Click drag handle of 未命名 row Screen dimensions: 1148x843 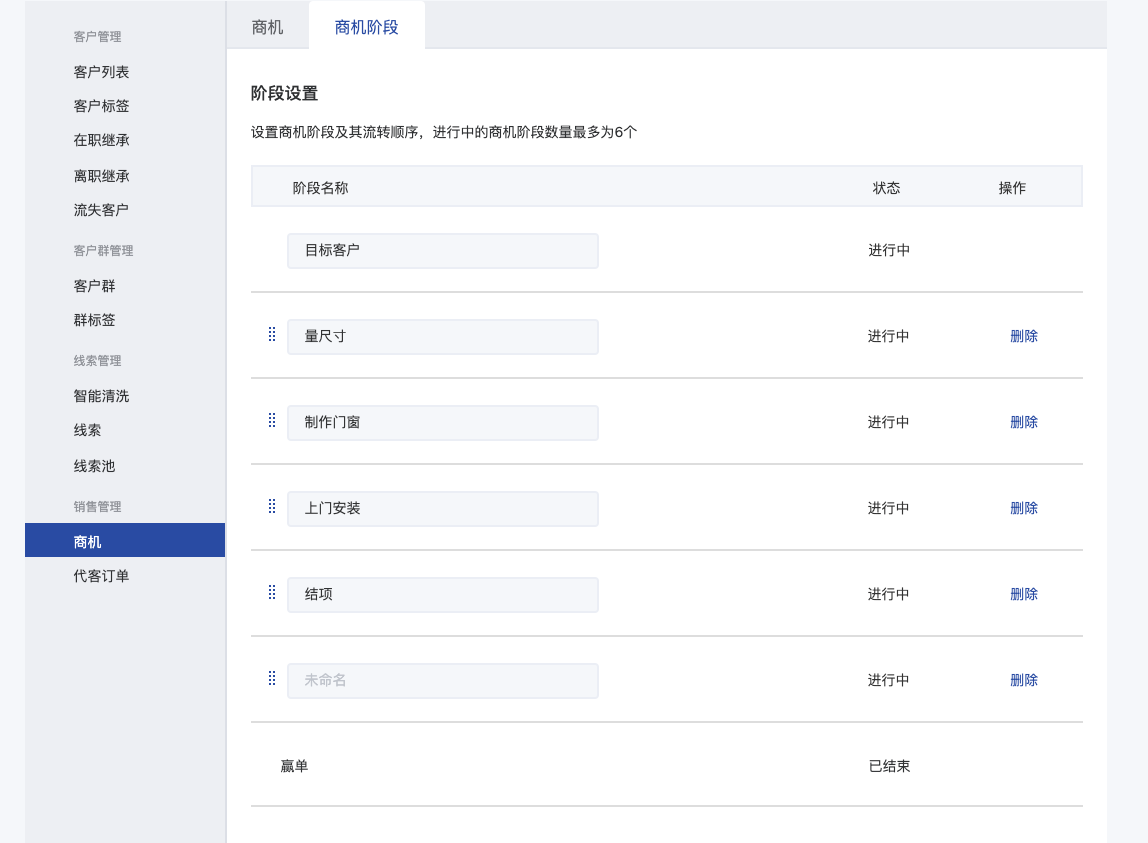272,678
